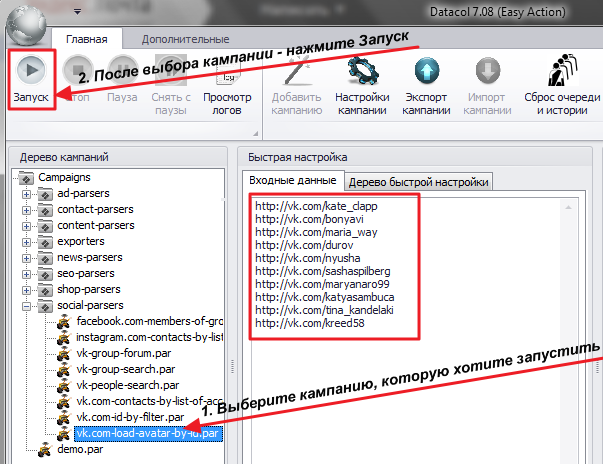
Task: Select facebook.com-members-of-group campaign
Action: pos(149,321)
